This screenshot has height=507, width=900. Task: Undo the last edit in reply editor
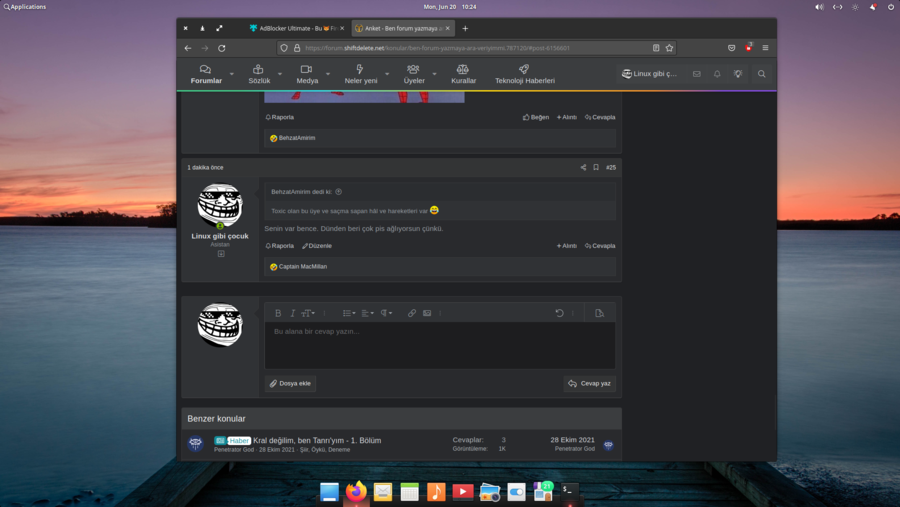(559, 313)
